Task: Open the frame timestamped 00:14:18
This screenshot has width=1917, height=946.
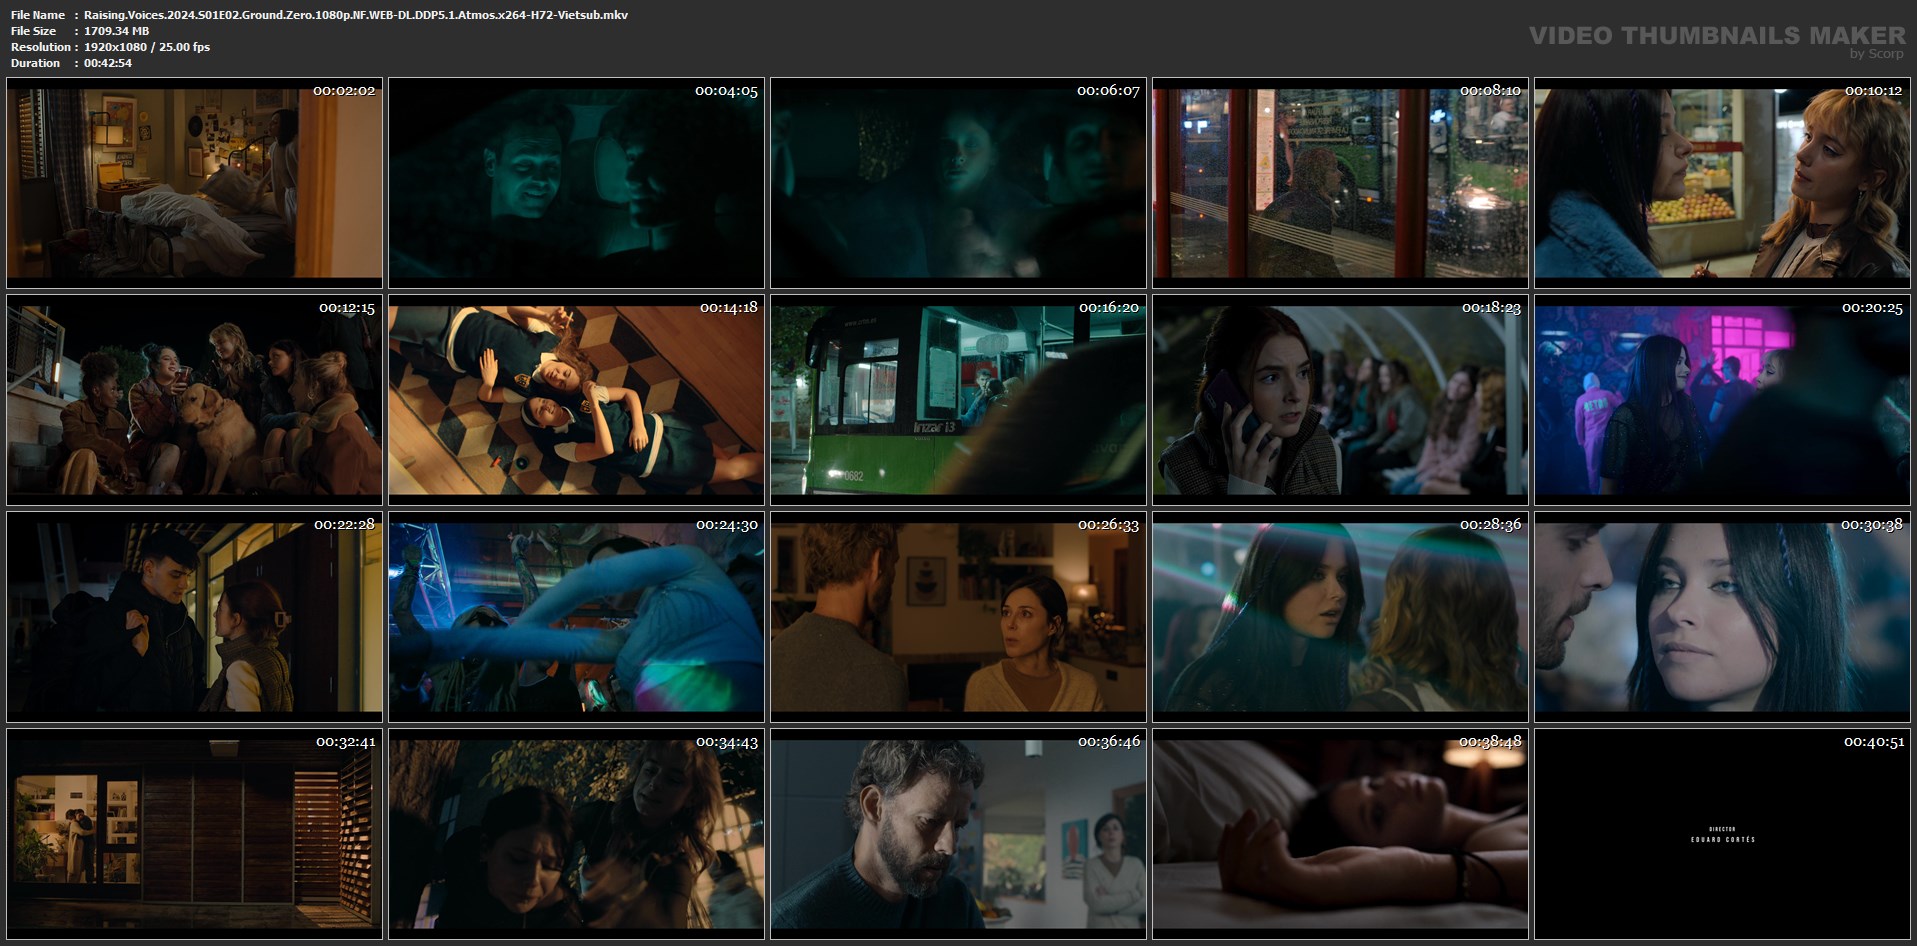Action: click(x=576, y=400)
